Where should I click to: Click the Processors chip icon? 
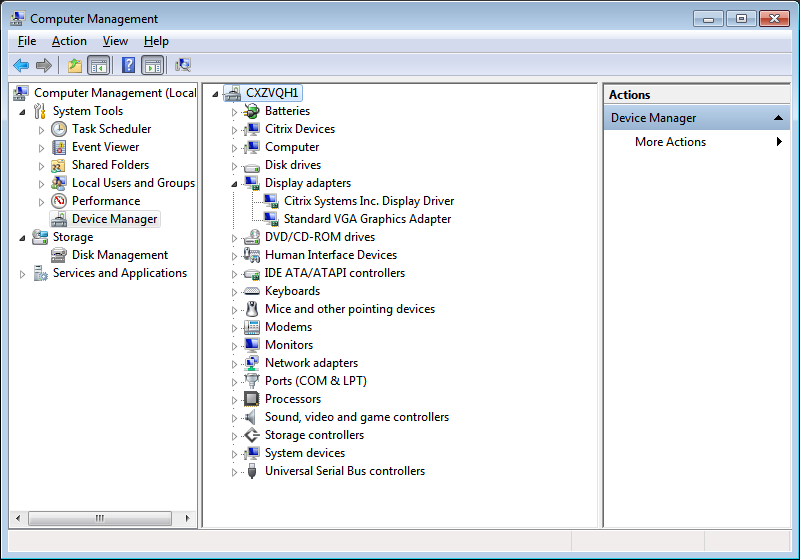252,399
